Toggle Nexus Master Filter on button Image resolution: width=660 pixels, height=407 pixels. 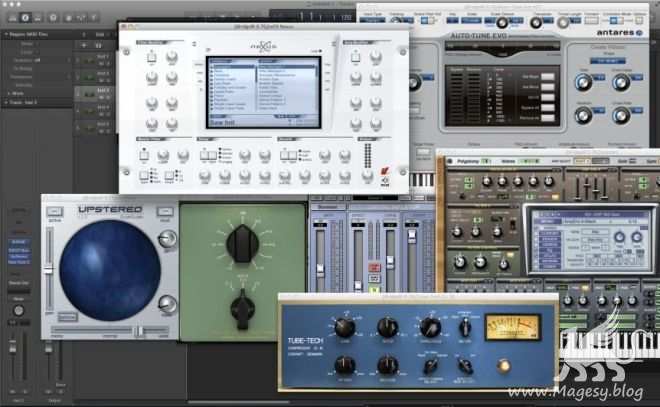pos(144,154)
